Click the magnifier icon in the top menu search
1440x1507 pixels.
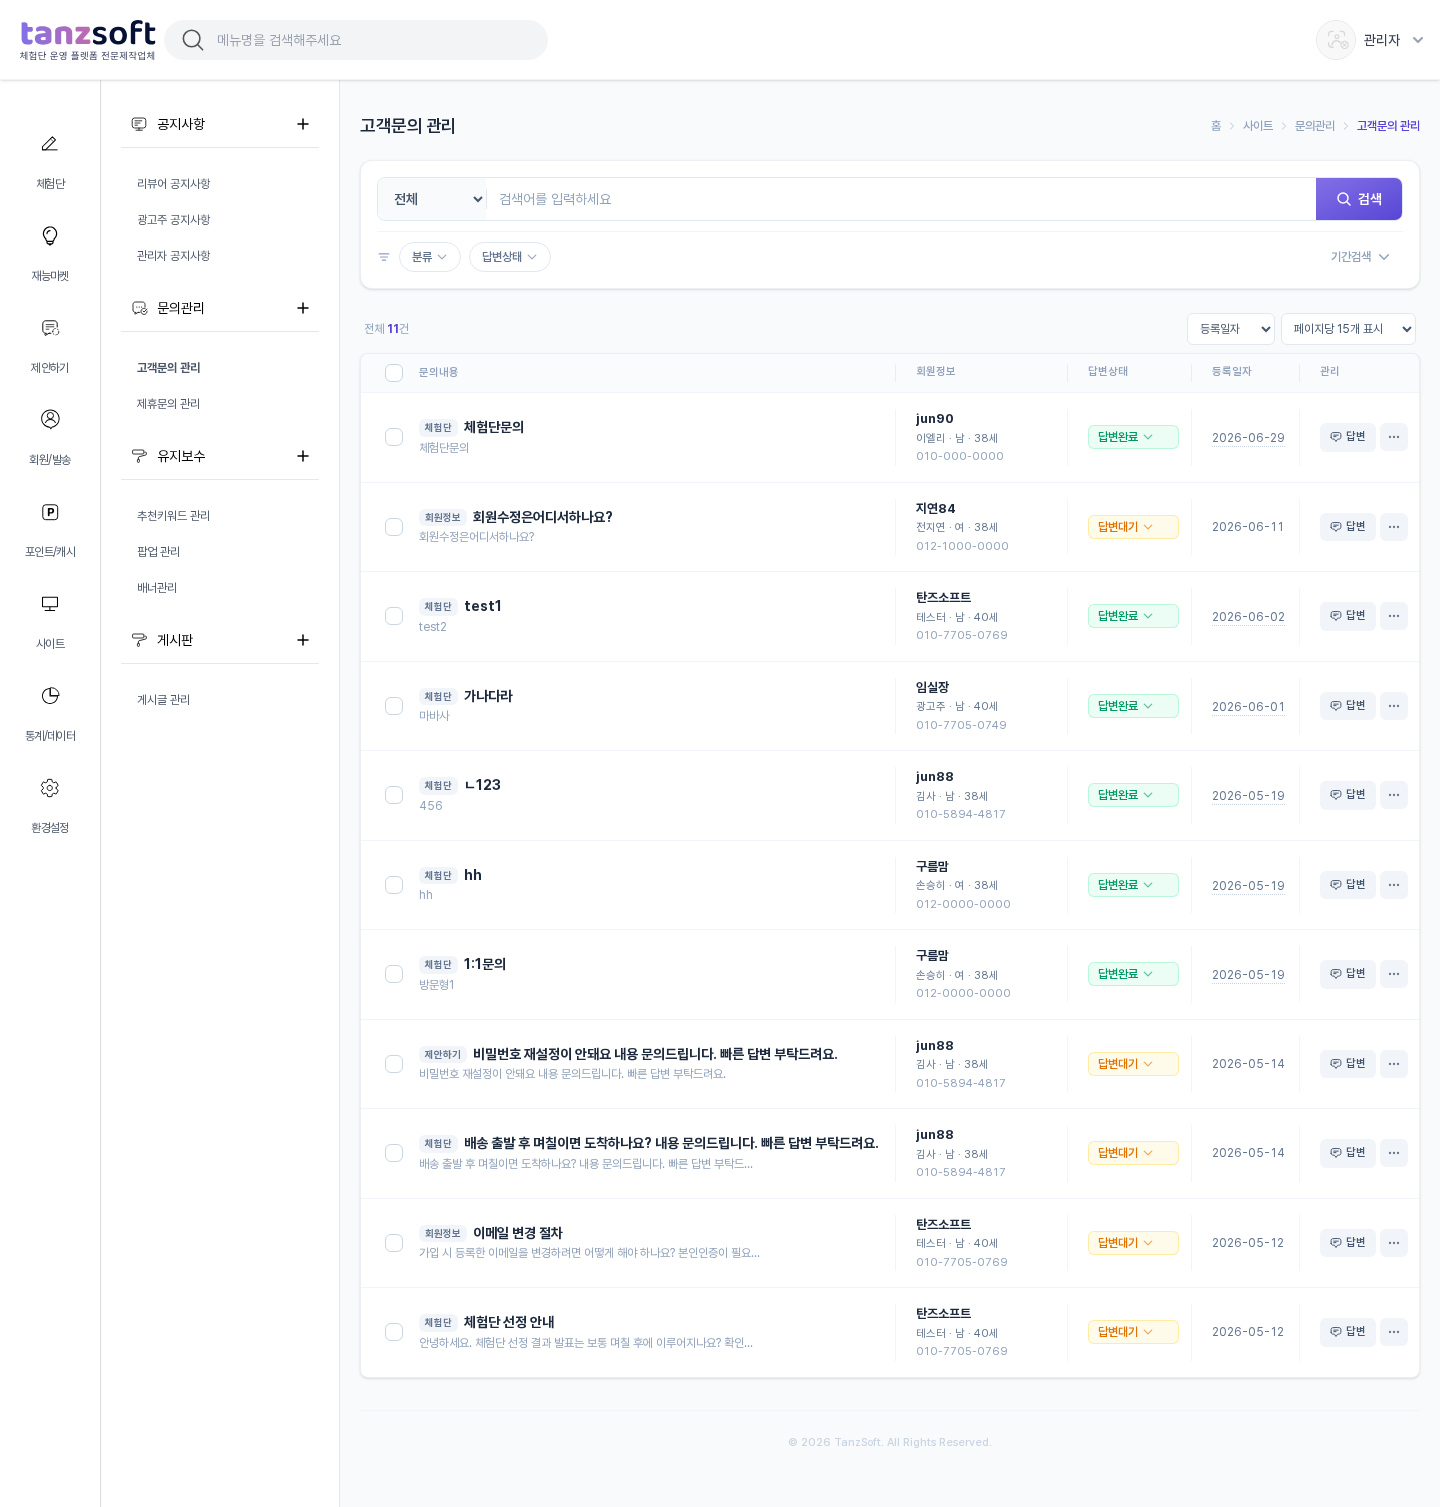pyautogui.click(x=193, y=40)
